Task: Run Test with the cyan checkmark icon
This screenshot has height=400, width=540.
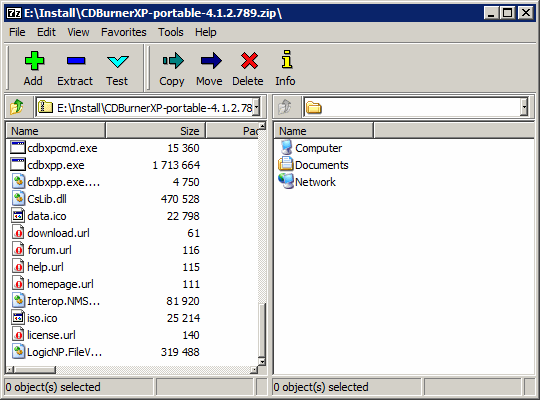Action: 117,61
